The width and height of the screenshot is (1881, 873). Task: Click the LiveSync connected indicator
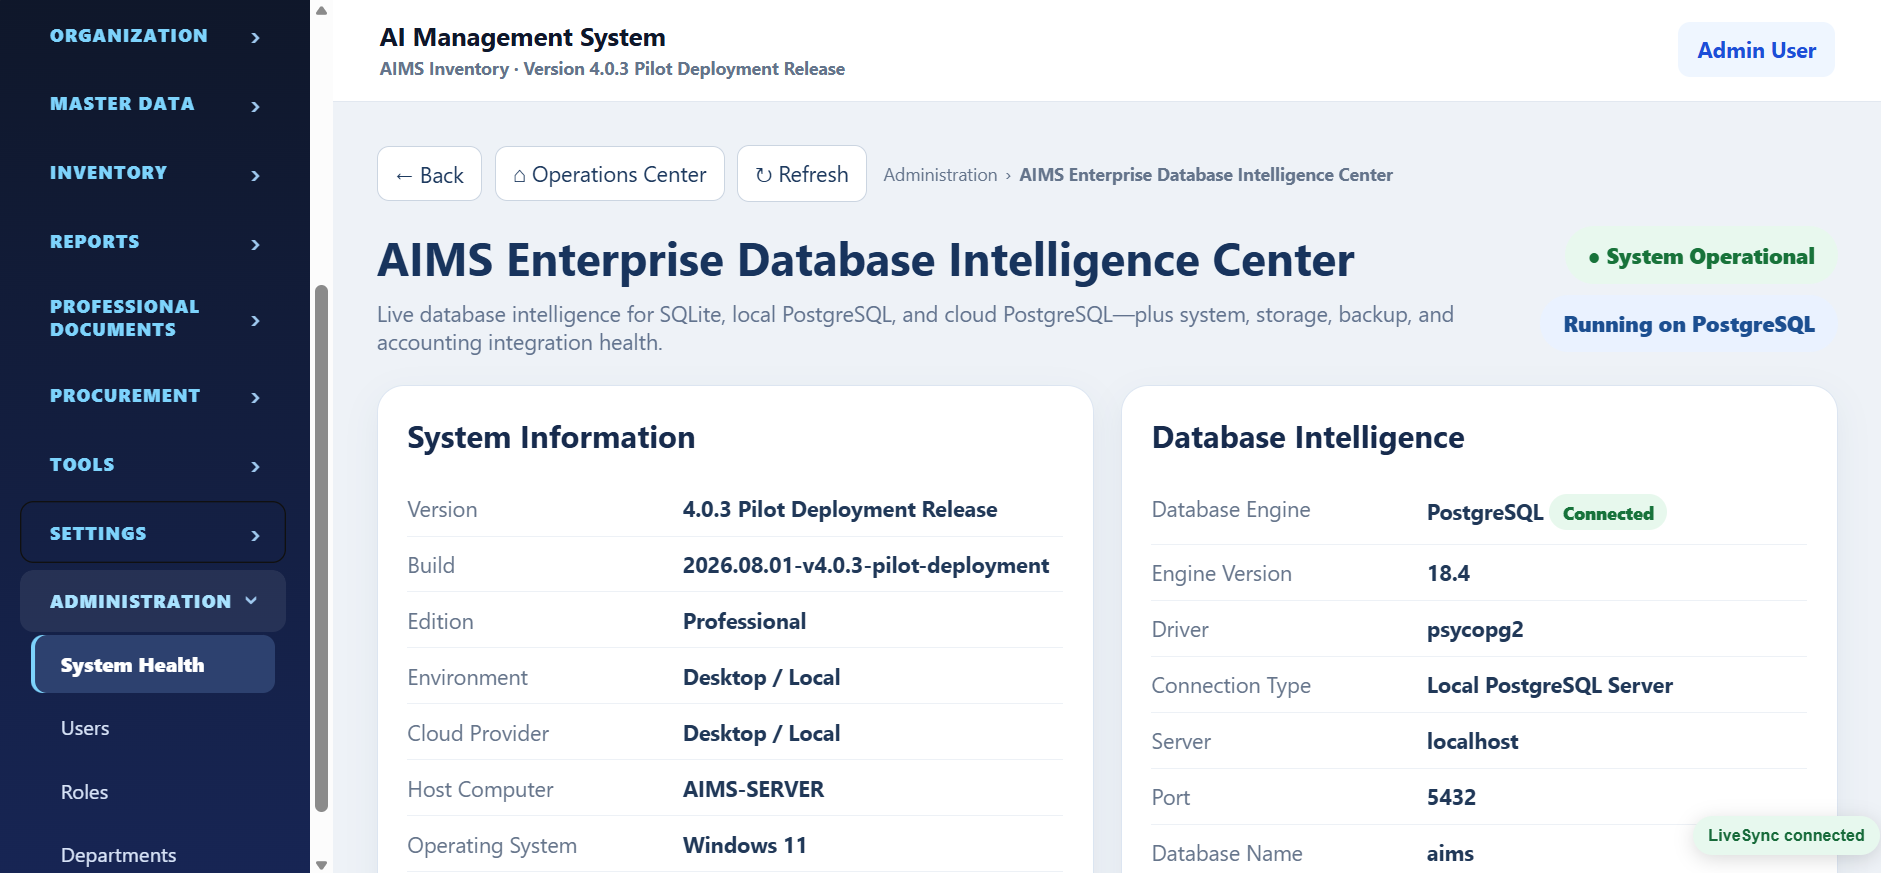(x=1785, y=835)
